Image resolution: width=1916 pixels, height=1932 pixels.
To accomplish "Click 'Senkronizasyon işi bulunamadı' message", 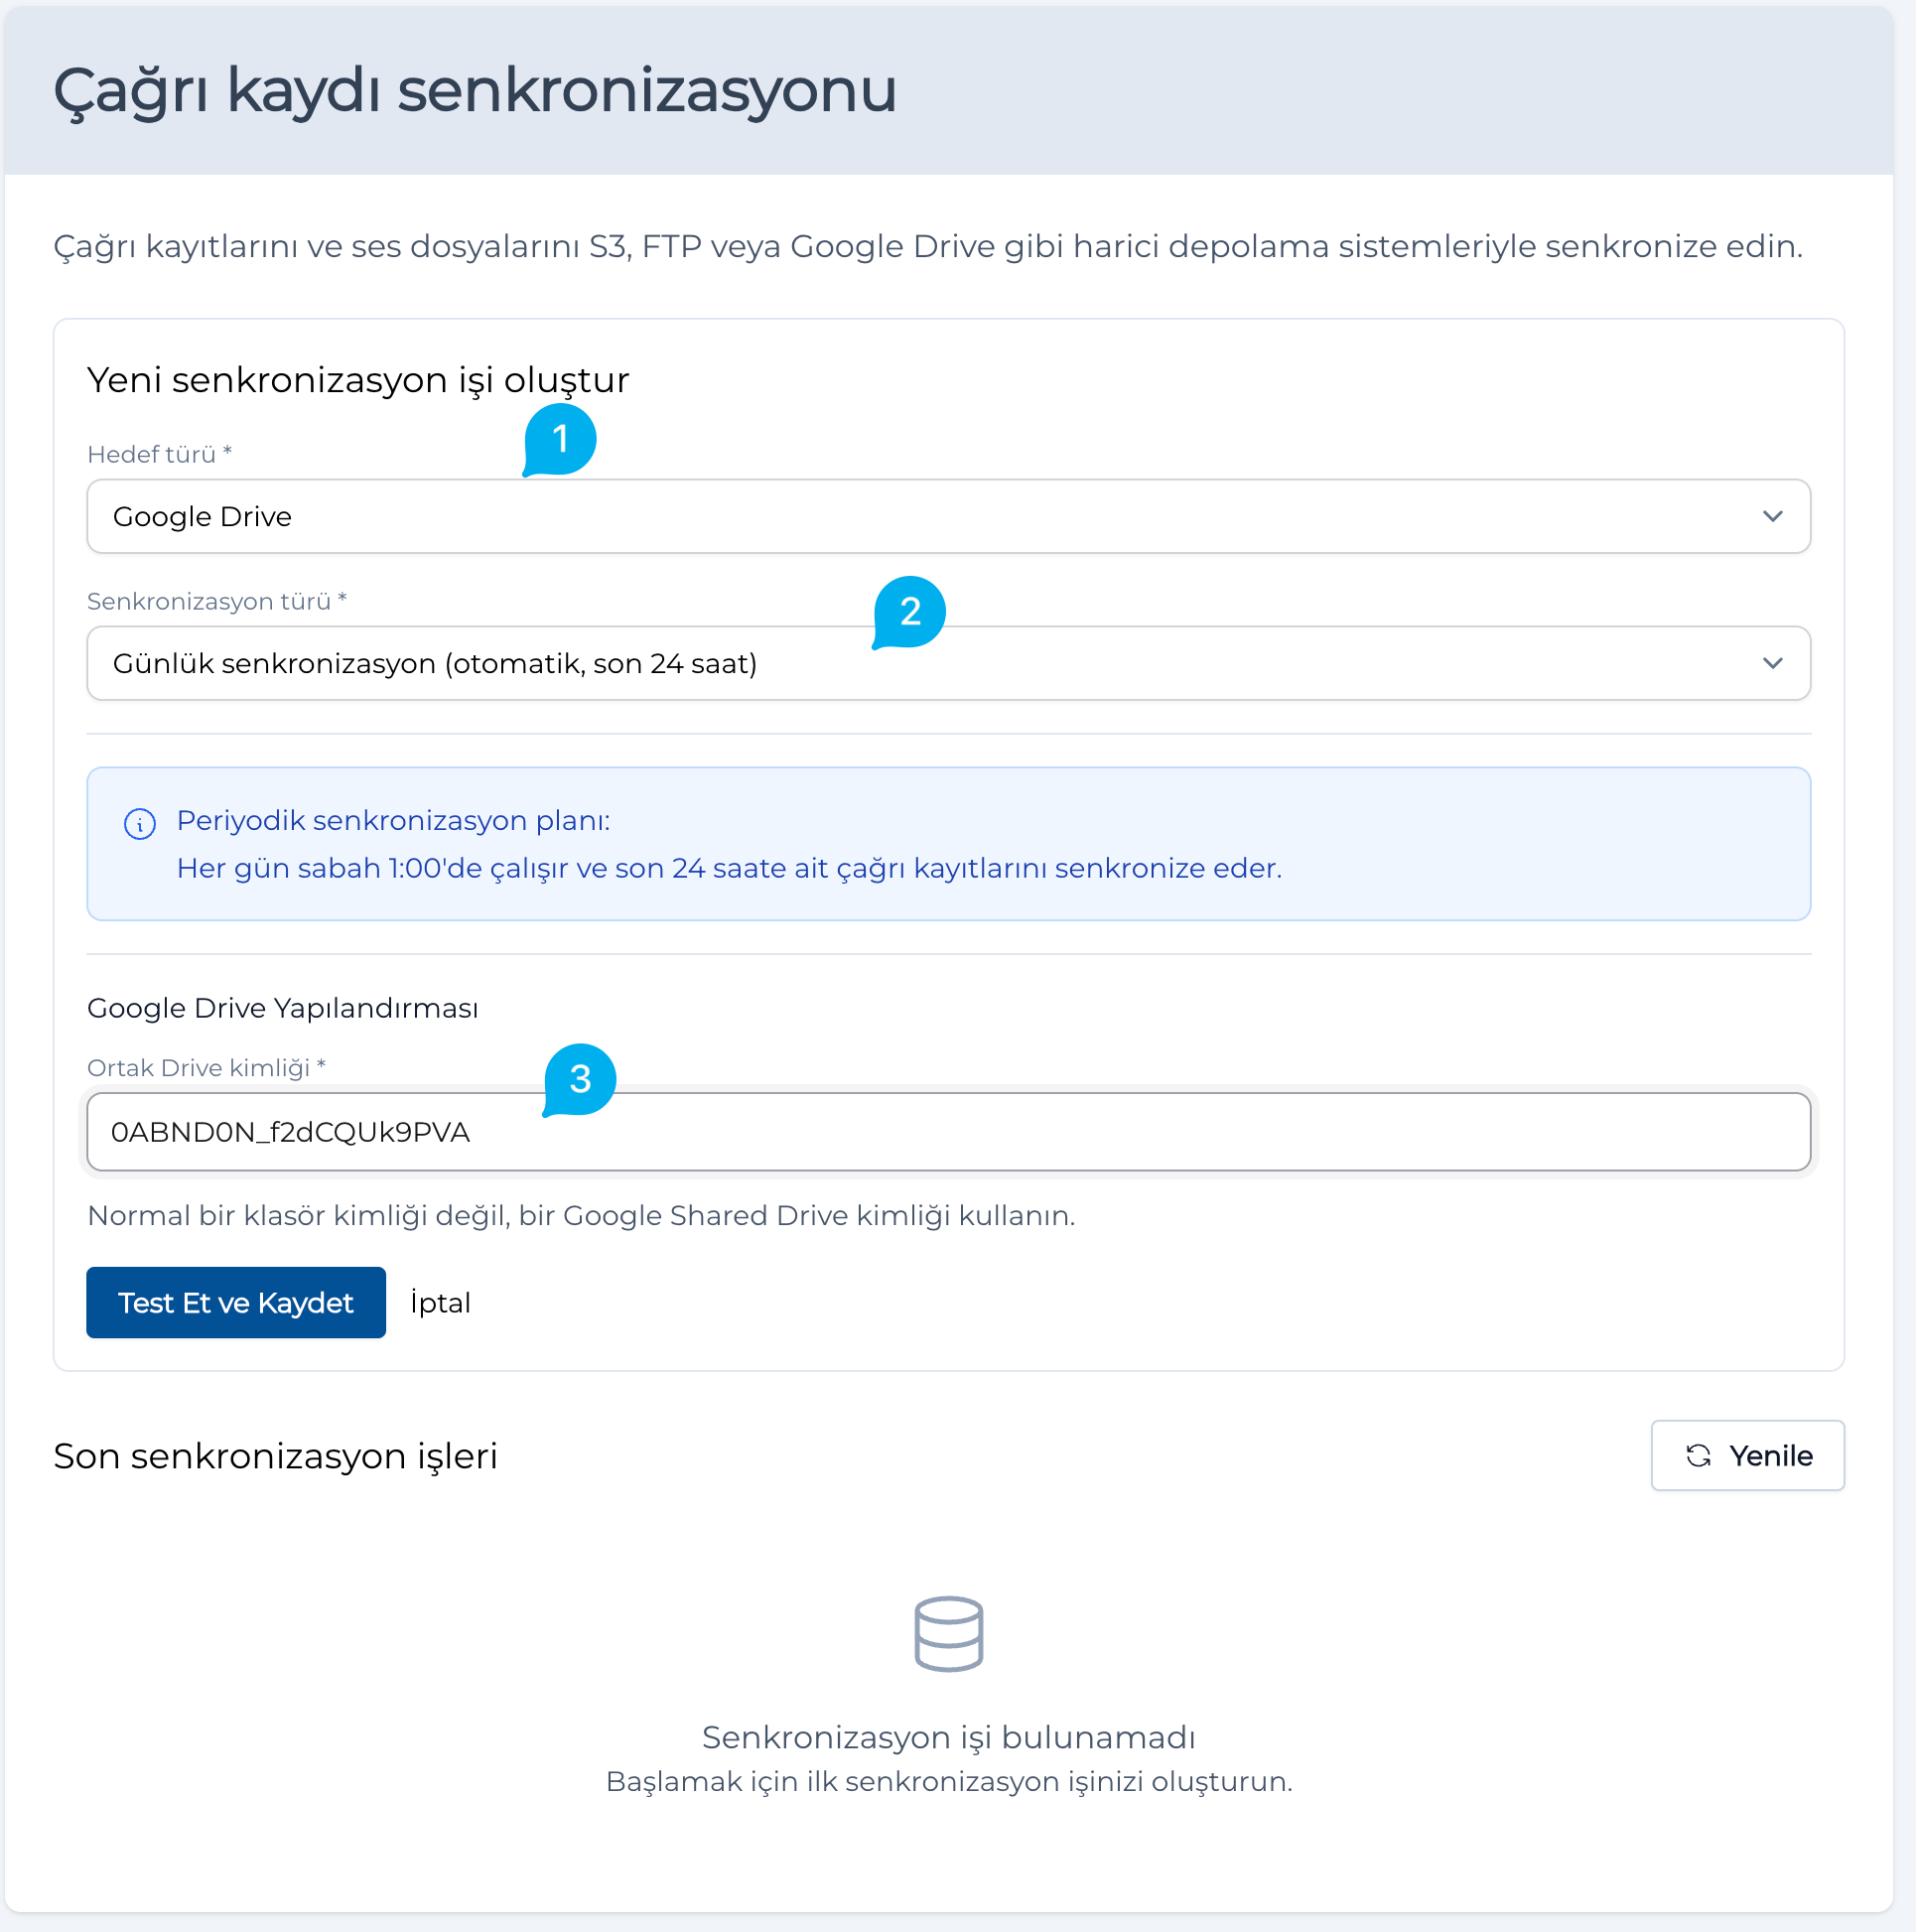I will pyautogui.click(x=948, y=1737).
